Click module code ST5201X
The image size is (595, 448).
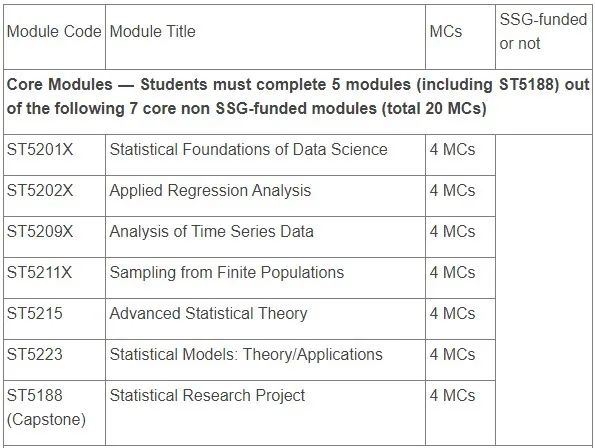[40, 149]
